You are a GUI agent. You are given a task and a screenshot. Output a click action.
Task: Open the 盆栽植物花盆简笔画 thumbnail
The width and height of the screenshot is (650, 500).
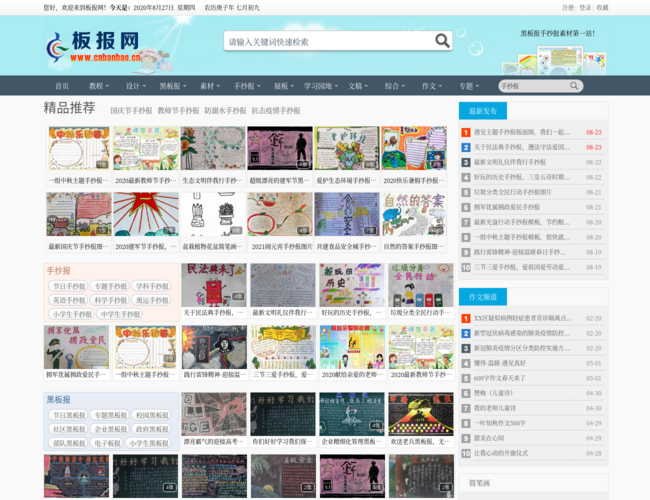213,214
